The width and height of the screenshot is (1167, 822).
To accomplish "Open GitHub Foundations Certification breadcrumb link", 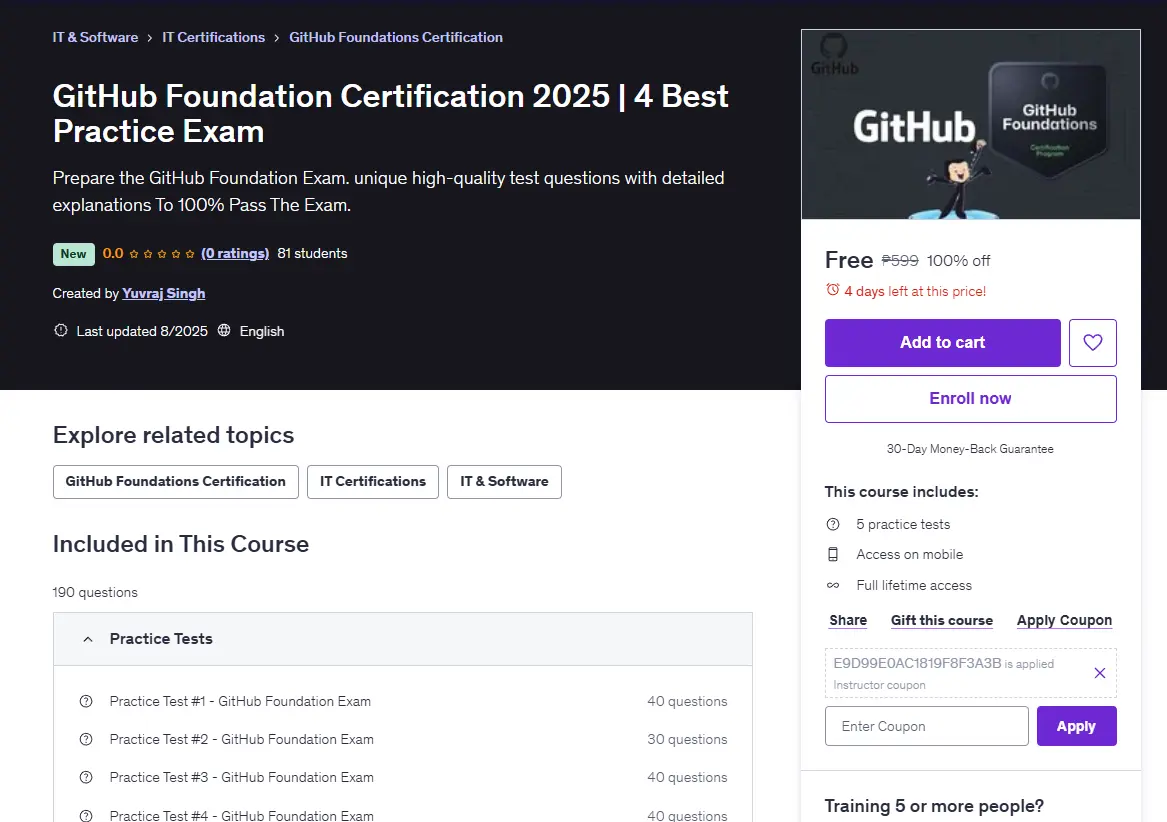I will [x=396, y=37].
